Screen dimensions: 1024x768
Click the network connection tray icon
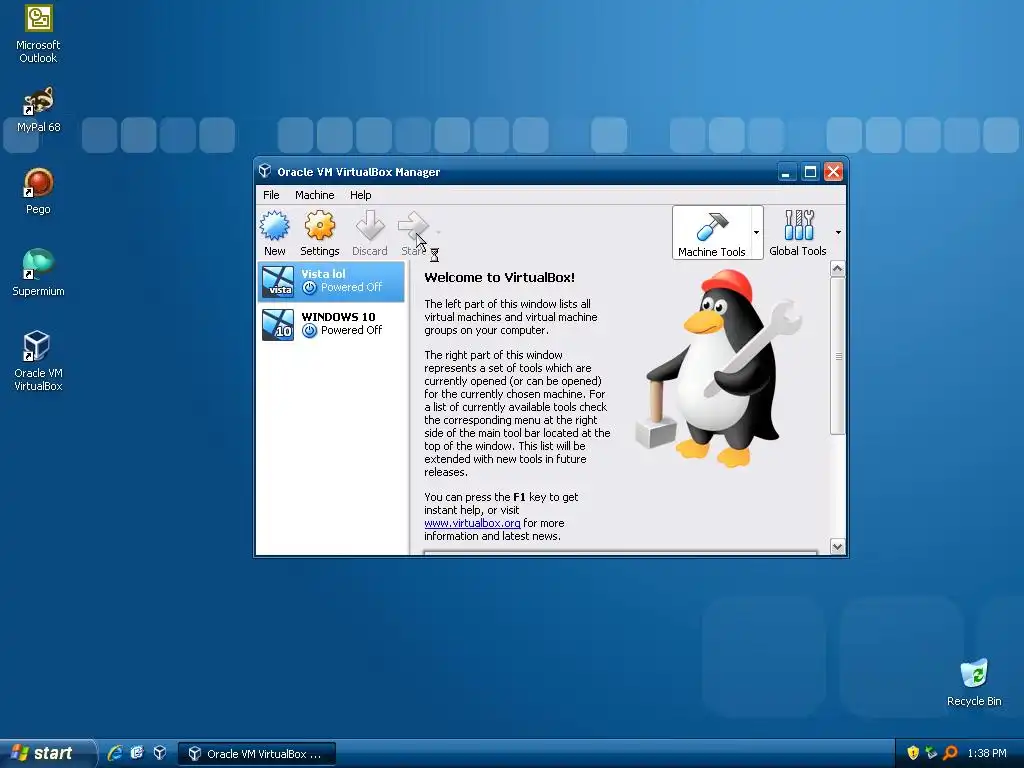[931, 753]
